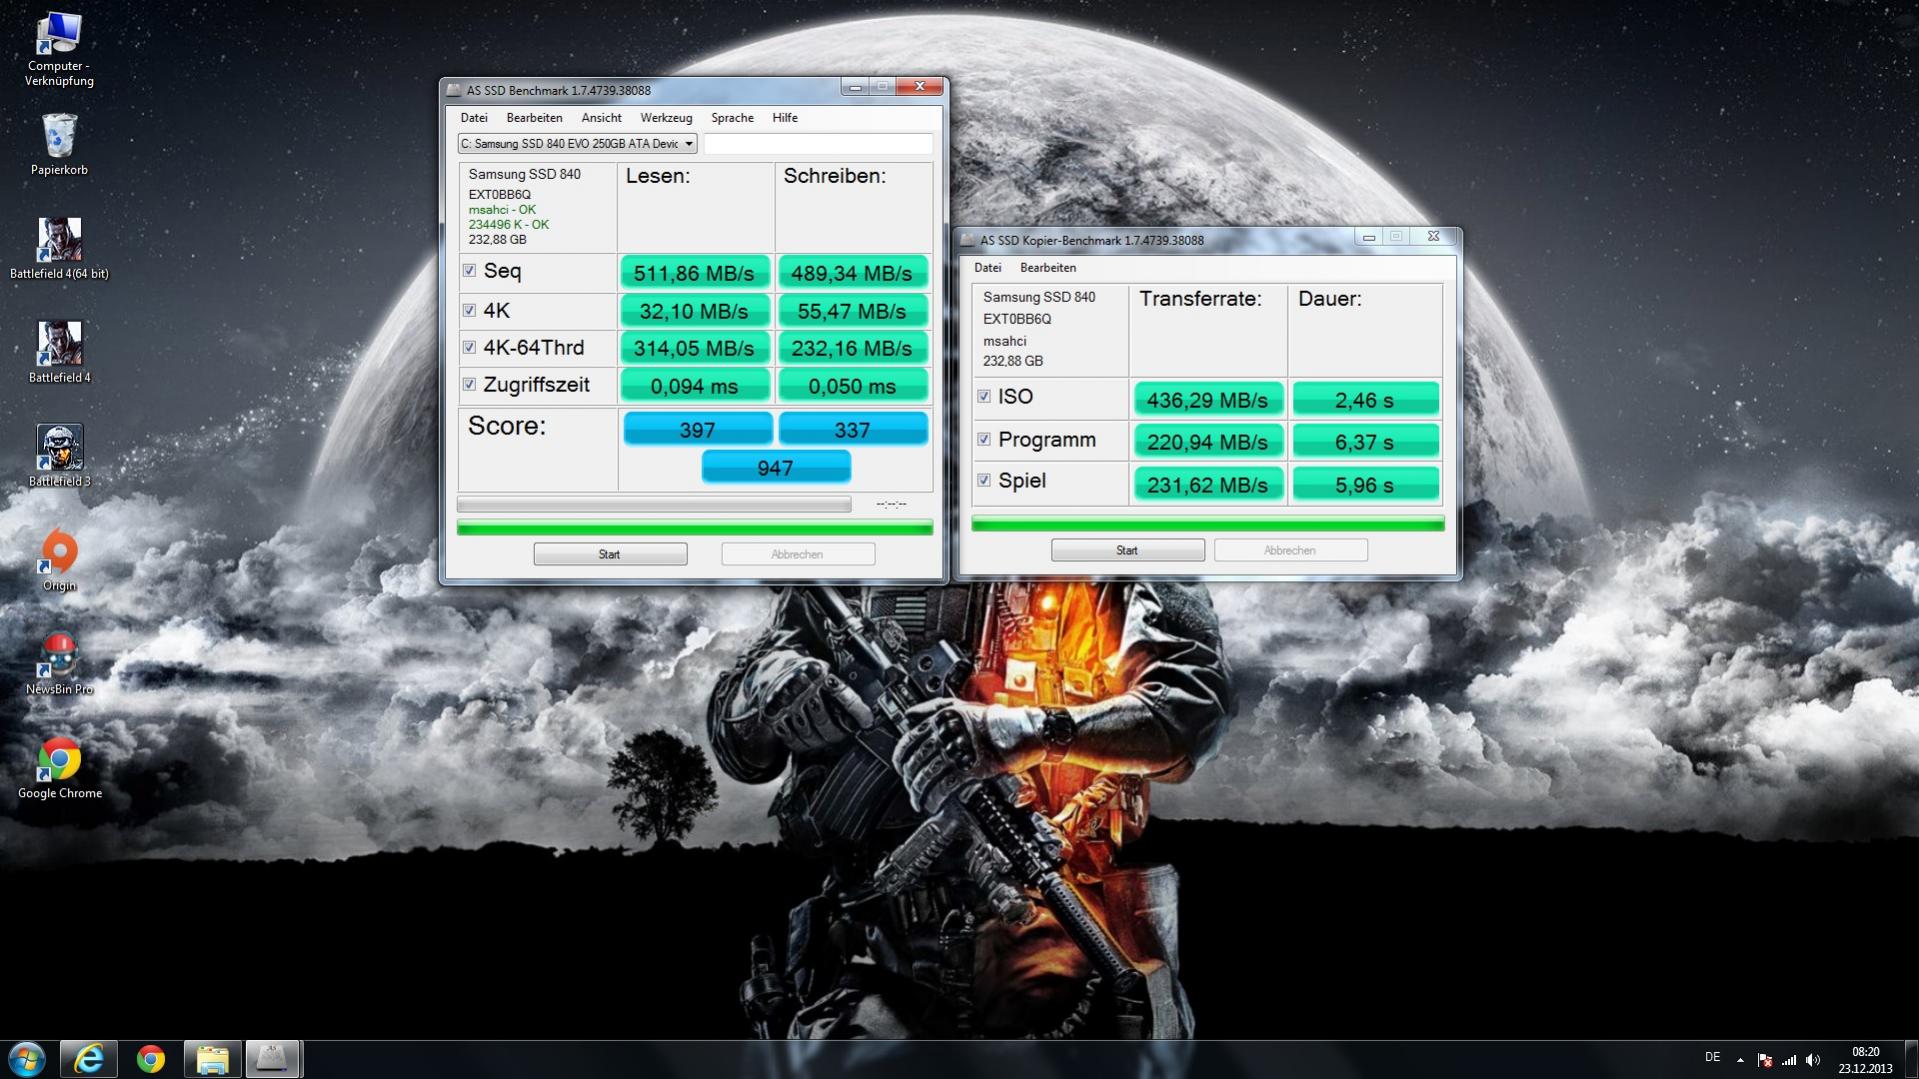This screenshot has width=1919, height=1079.
Task: Click Start in Kopier-Benchmark window
Action: pyautogui.click(x=1127, y=550)
